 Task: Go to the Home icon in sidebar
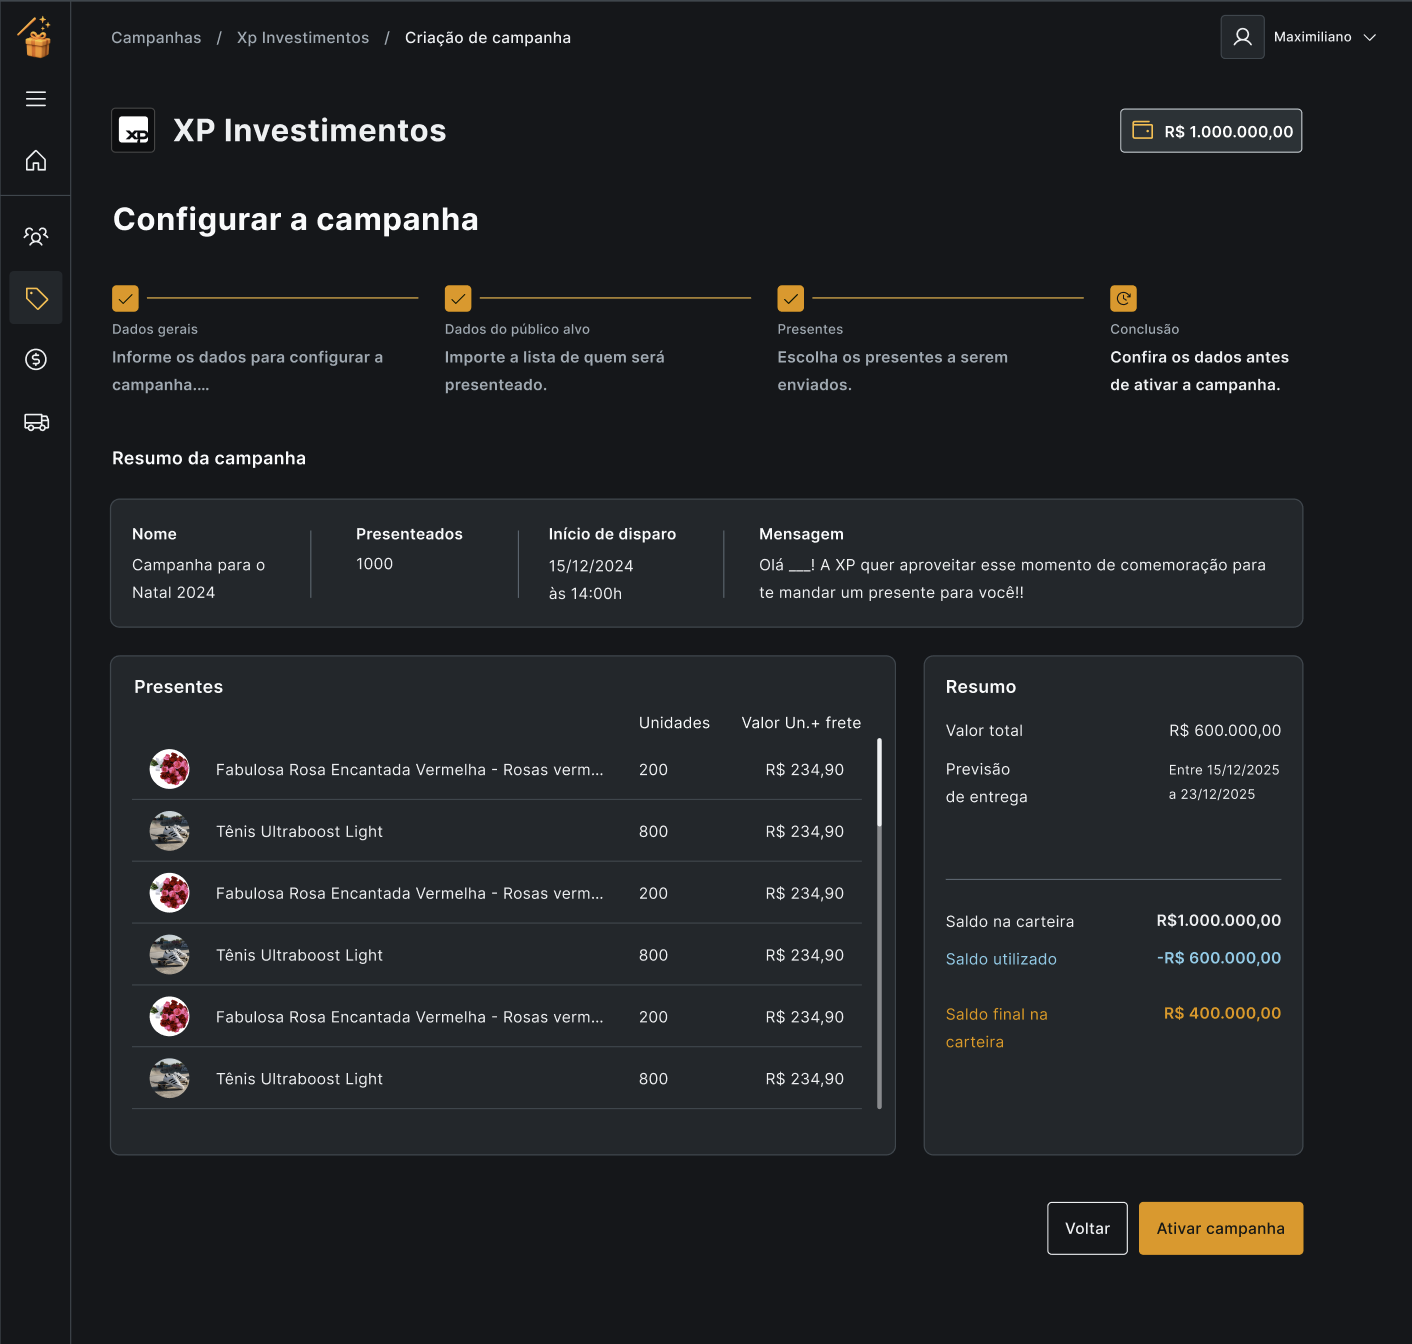coord(36,160)
